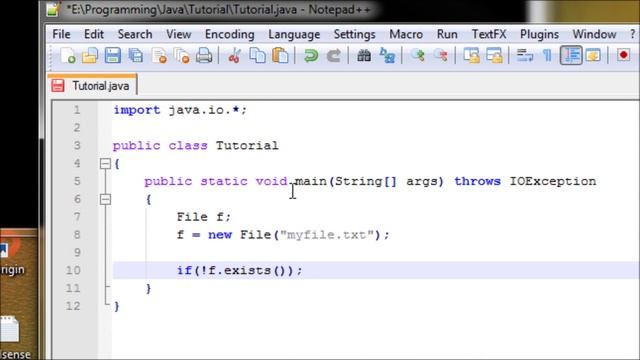Click the Copy toolbar icon
The image size is (640, 360).
(x=257, y=55)
